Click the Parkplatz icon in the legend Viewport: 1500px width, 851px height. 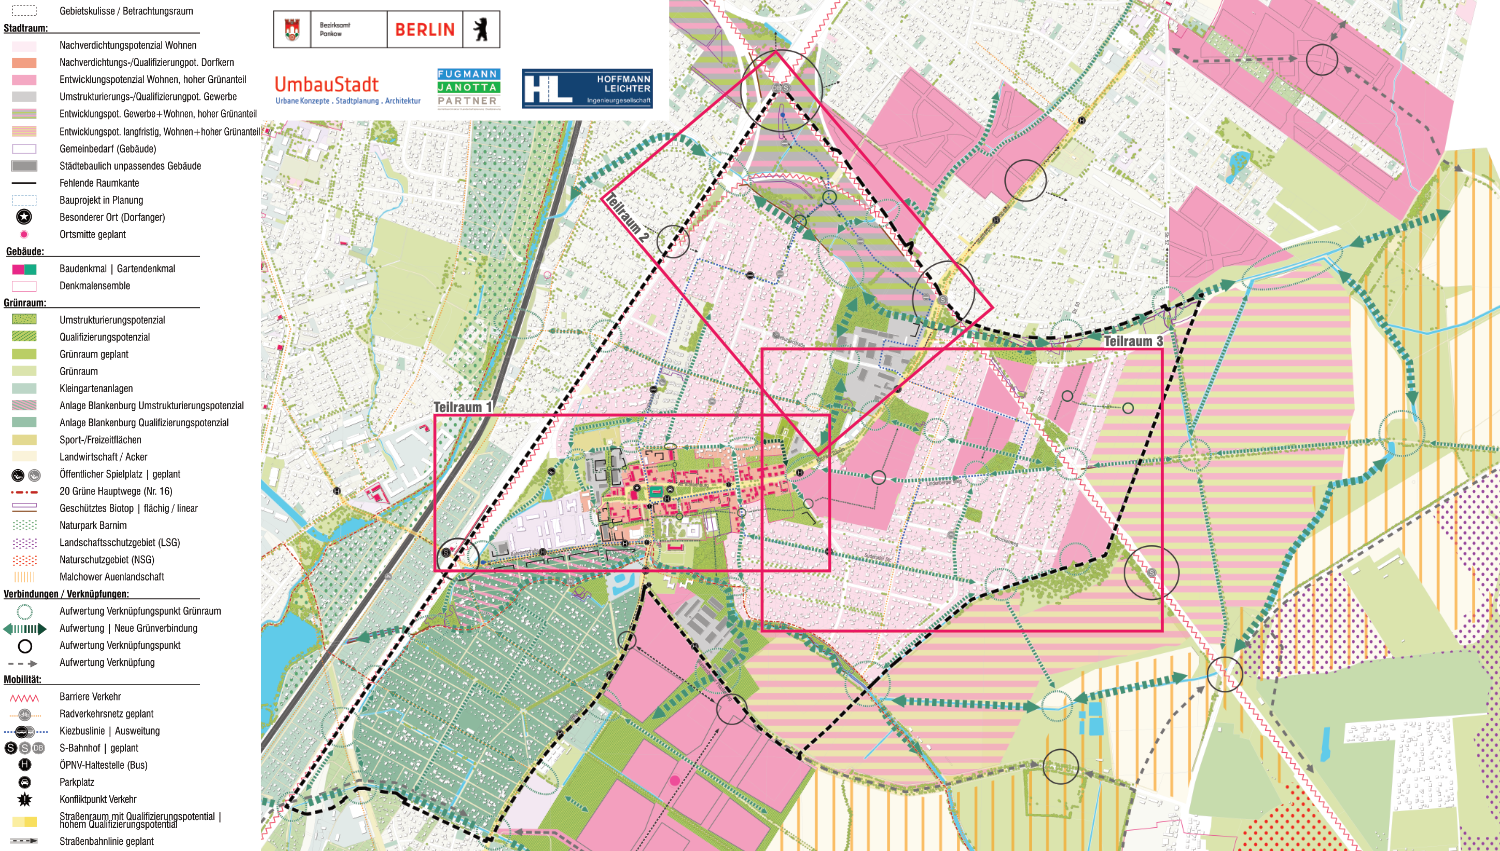25,782
